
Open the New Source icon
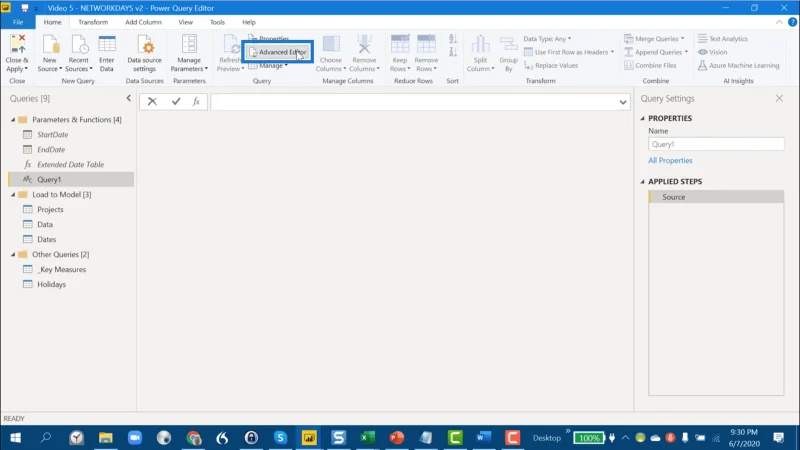click(50, 44)
